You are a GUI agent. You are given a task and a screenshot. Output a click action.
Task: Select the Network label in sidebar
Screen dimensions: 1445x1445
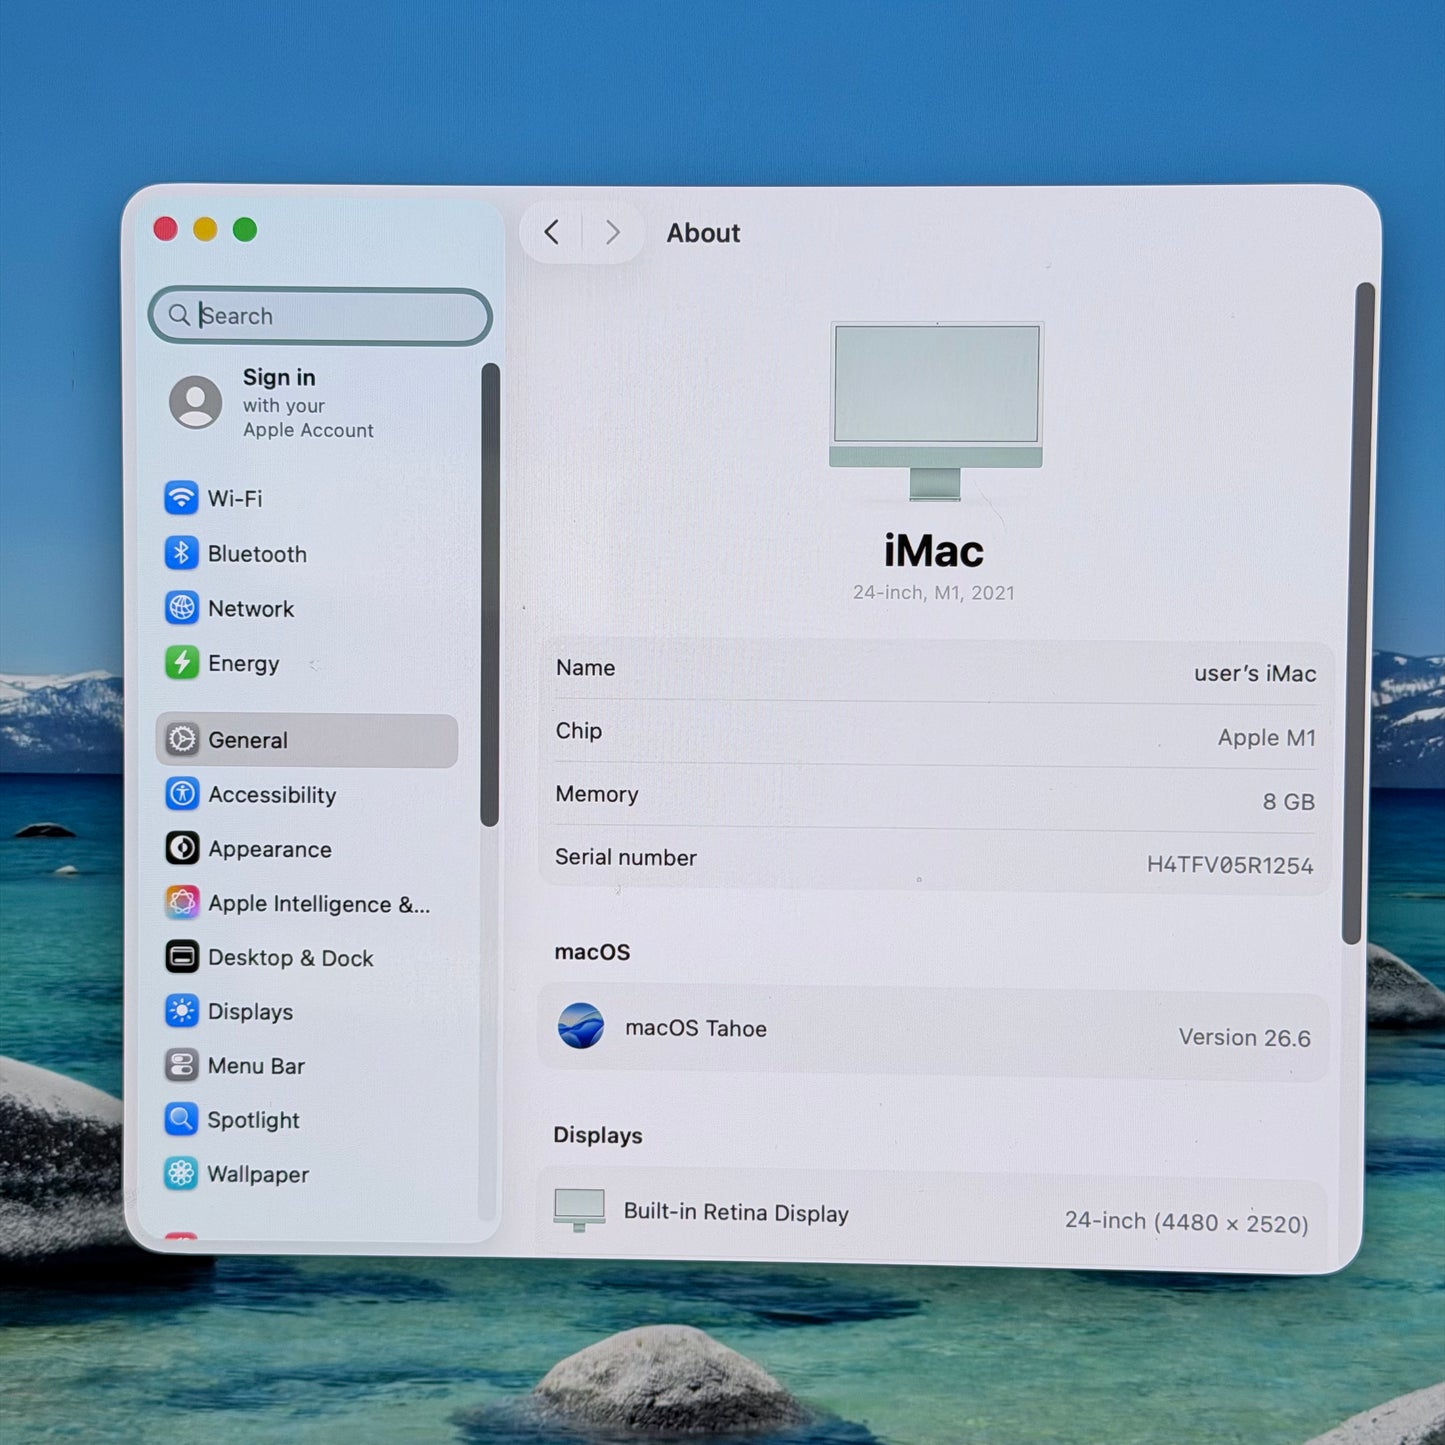(251, 609)
